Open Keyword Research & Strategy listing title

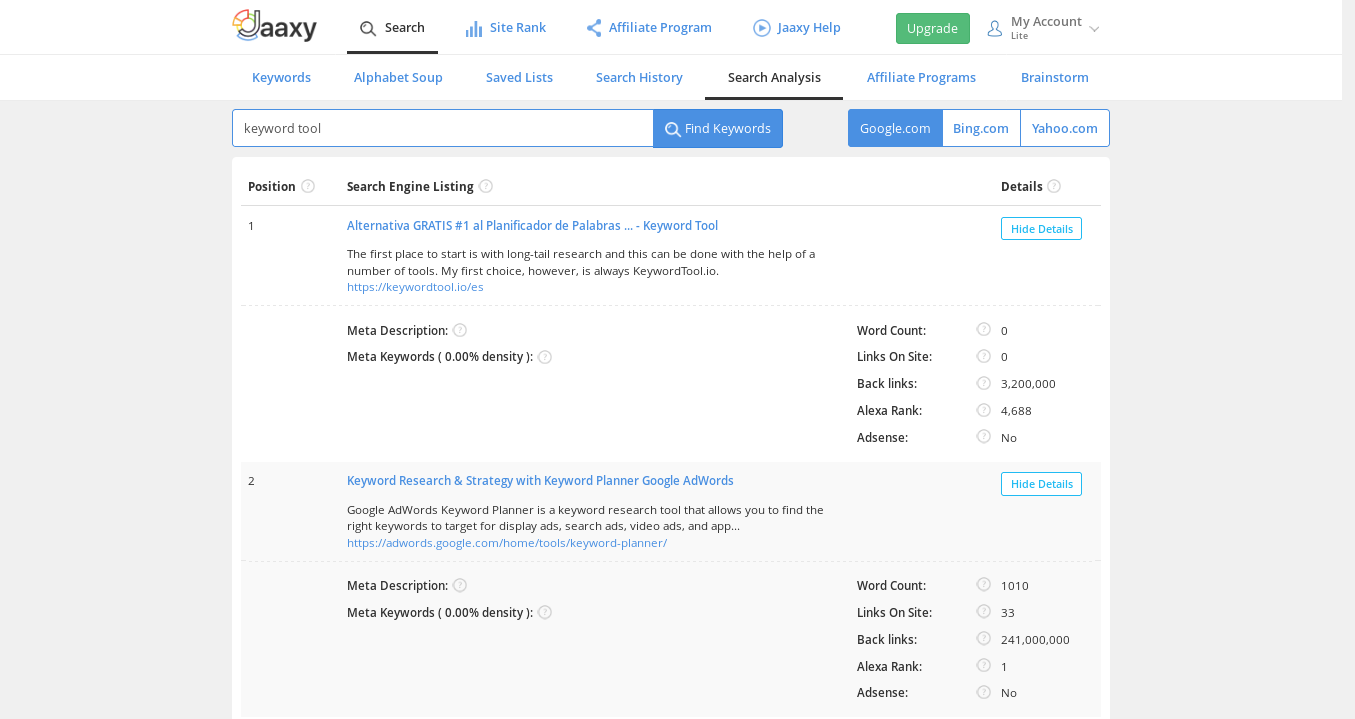pos(540,481)
